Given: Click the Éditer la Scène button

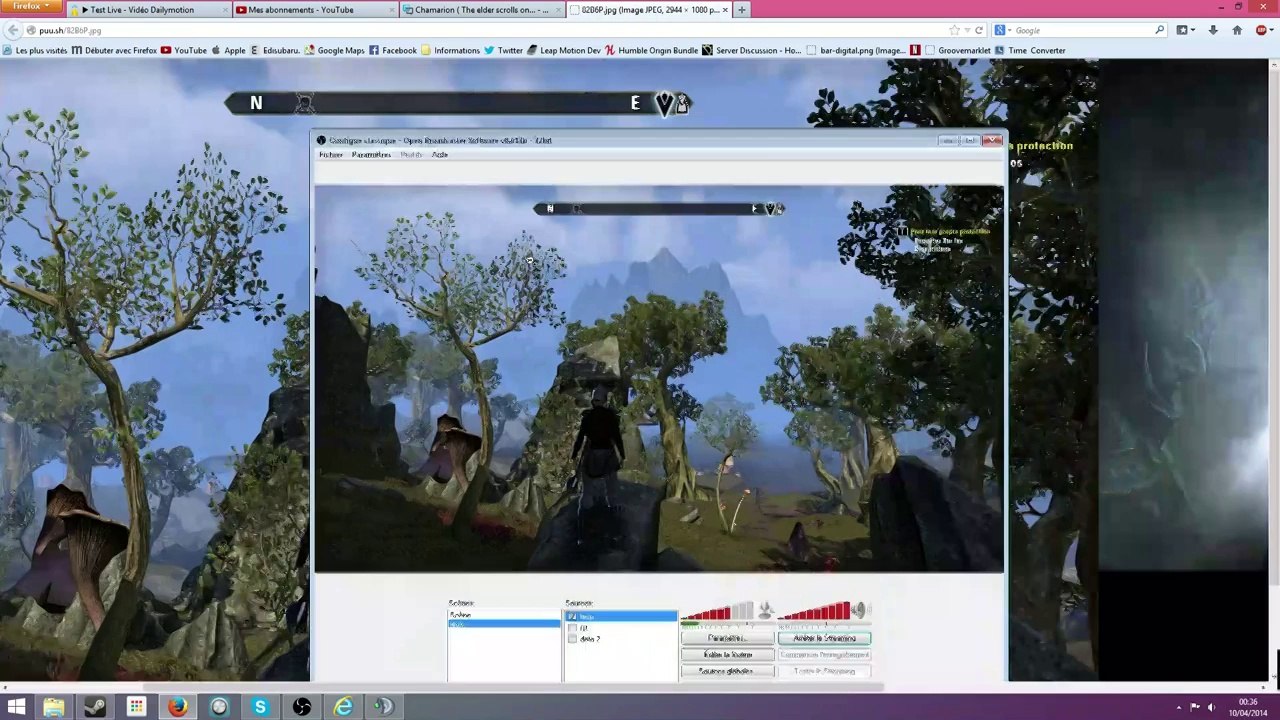Looking at the screenshot, I should tap(727, 655).
